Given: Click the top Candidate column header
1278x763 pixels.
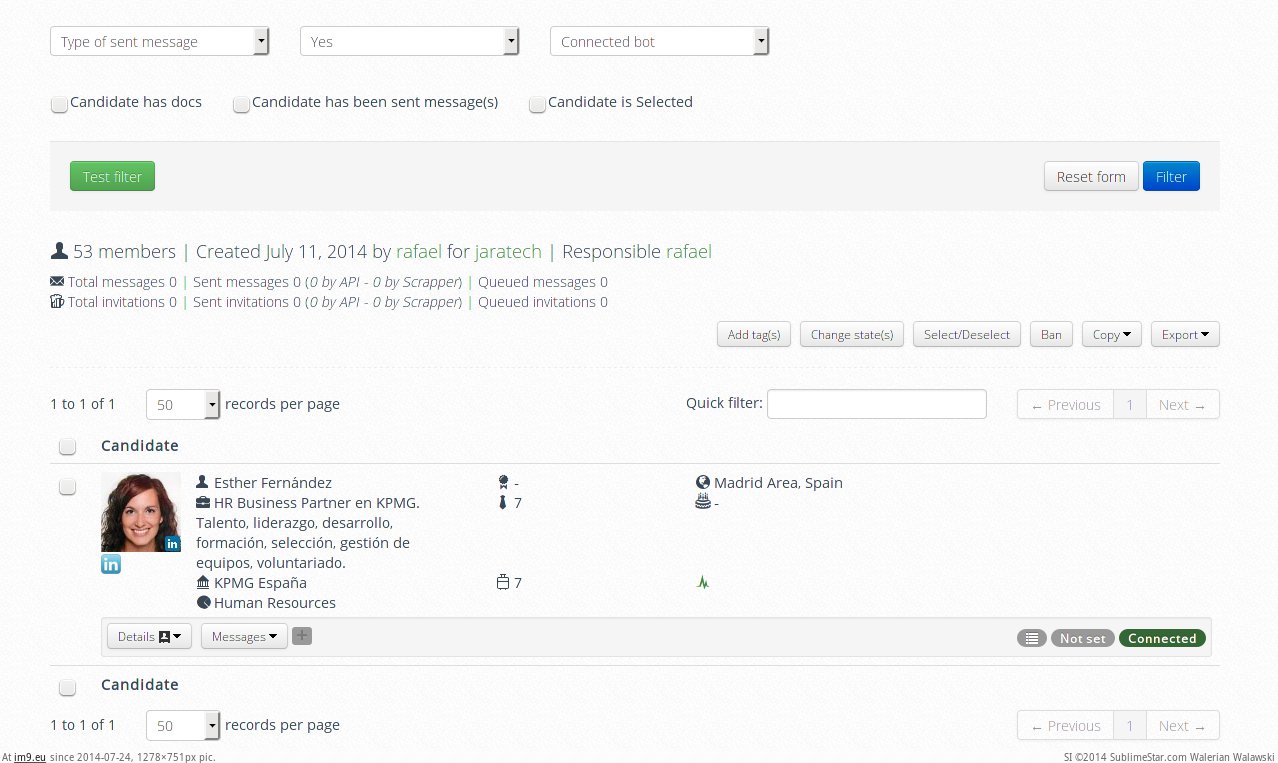Looking at the screenshot, I should [140, 445].
